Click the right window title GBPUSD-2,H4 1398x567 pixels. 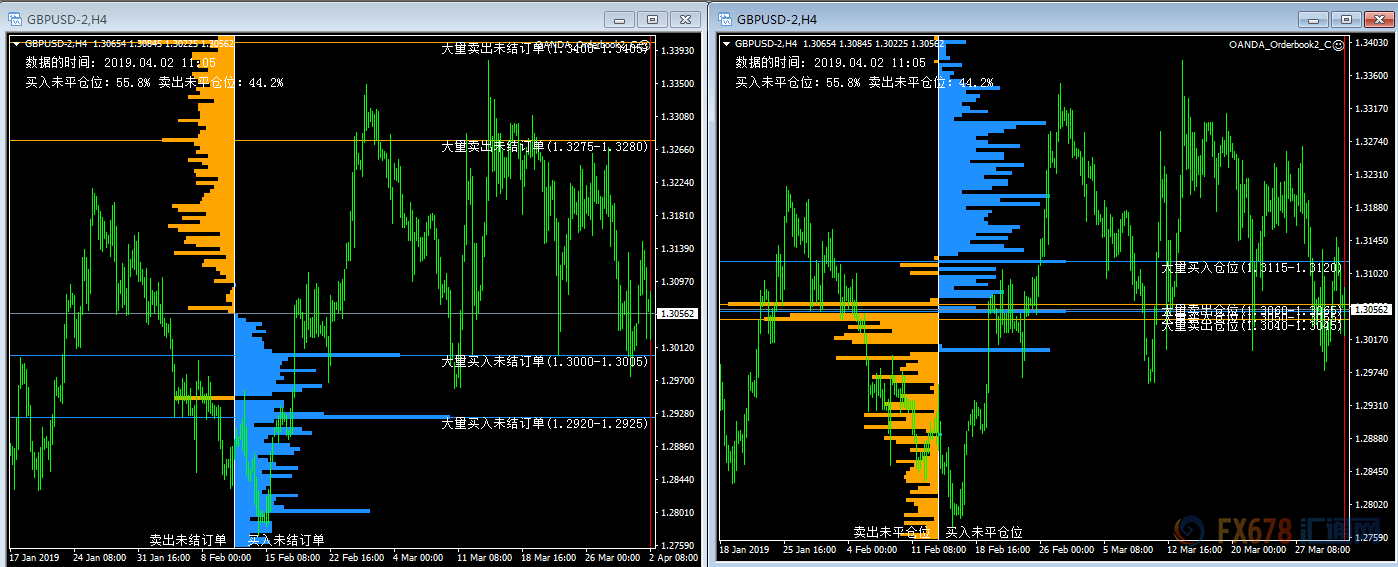tap(777, 19)
